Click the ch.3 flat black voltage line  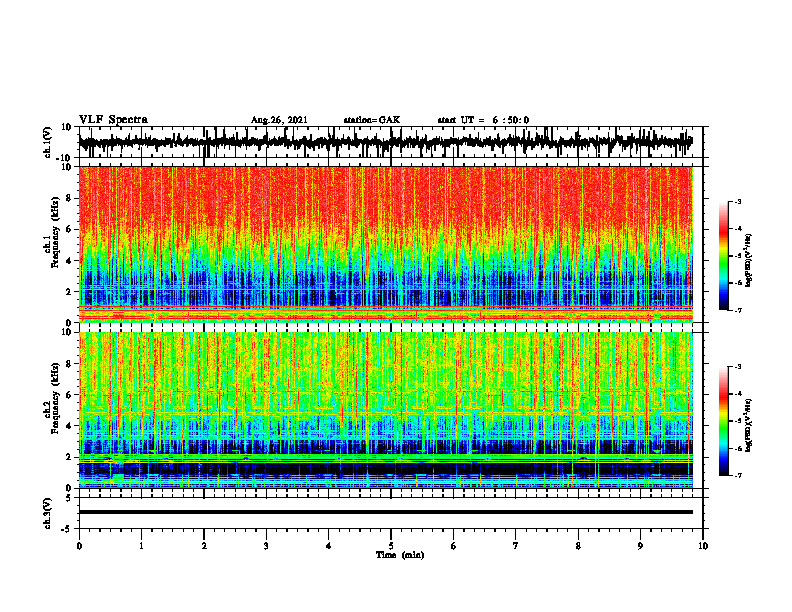(x=386, y=512)
